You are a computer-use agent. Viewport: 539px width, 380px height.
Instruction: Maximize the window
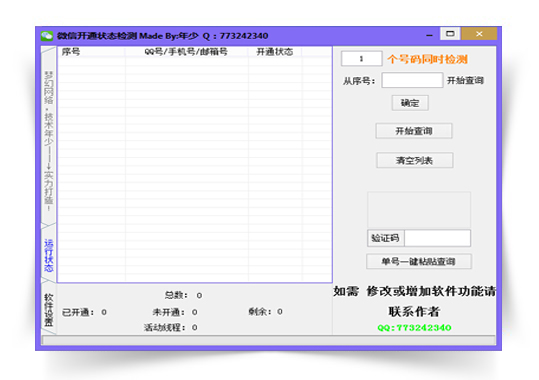coord(450,34)
